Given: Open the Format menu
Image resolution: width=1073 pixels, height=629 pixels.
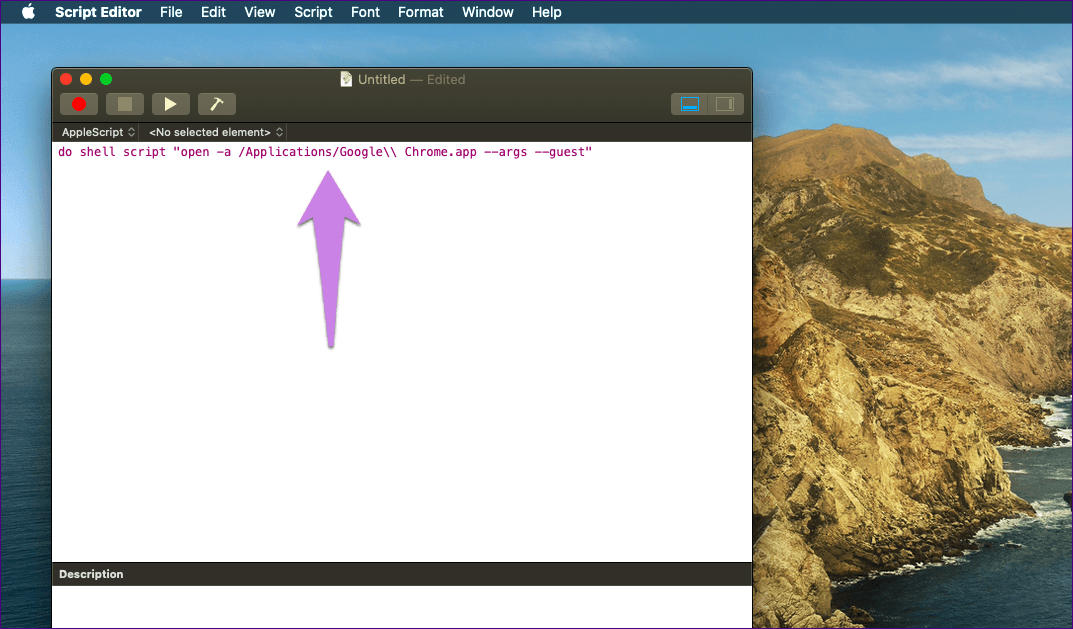Looking at the screenshot, I should pyautogui.click(x=421, y=12).
